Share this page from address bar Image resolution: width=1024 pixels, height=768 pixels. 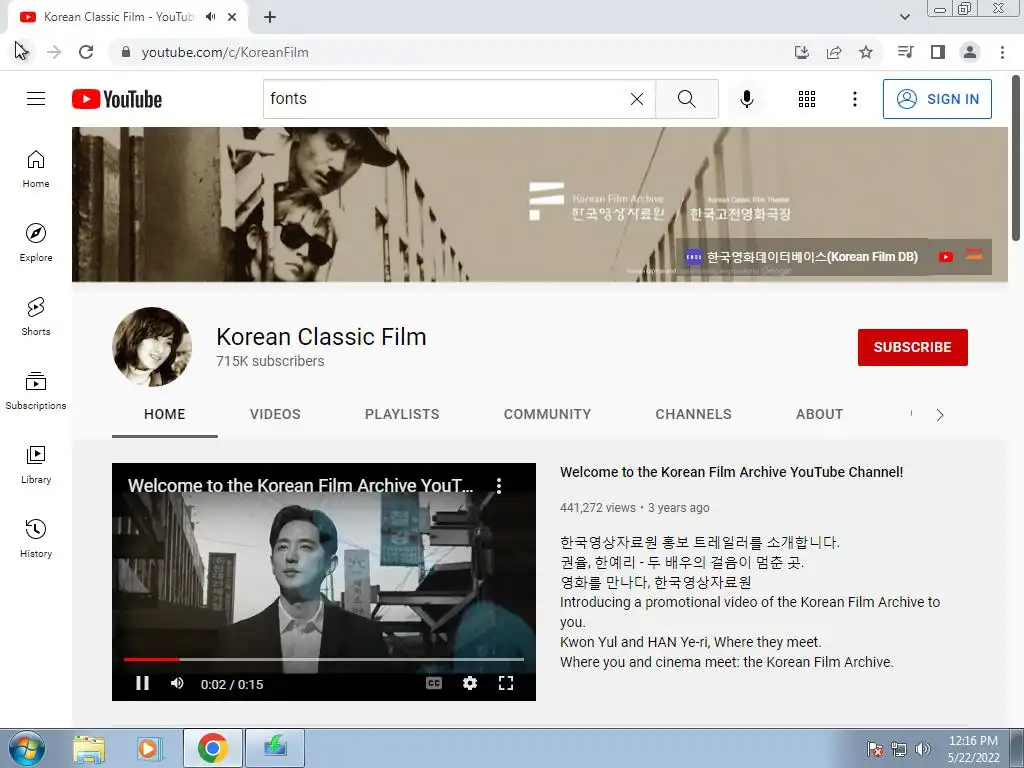click(x=834, y=52)
